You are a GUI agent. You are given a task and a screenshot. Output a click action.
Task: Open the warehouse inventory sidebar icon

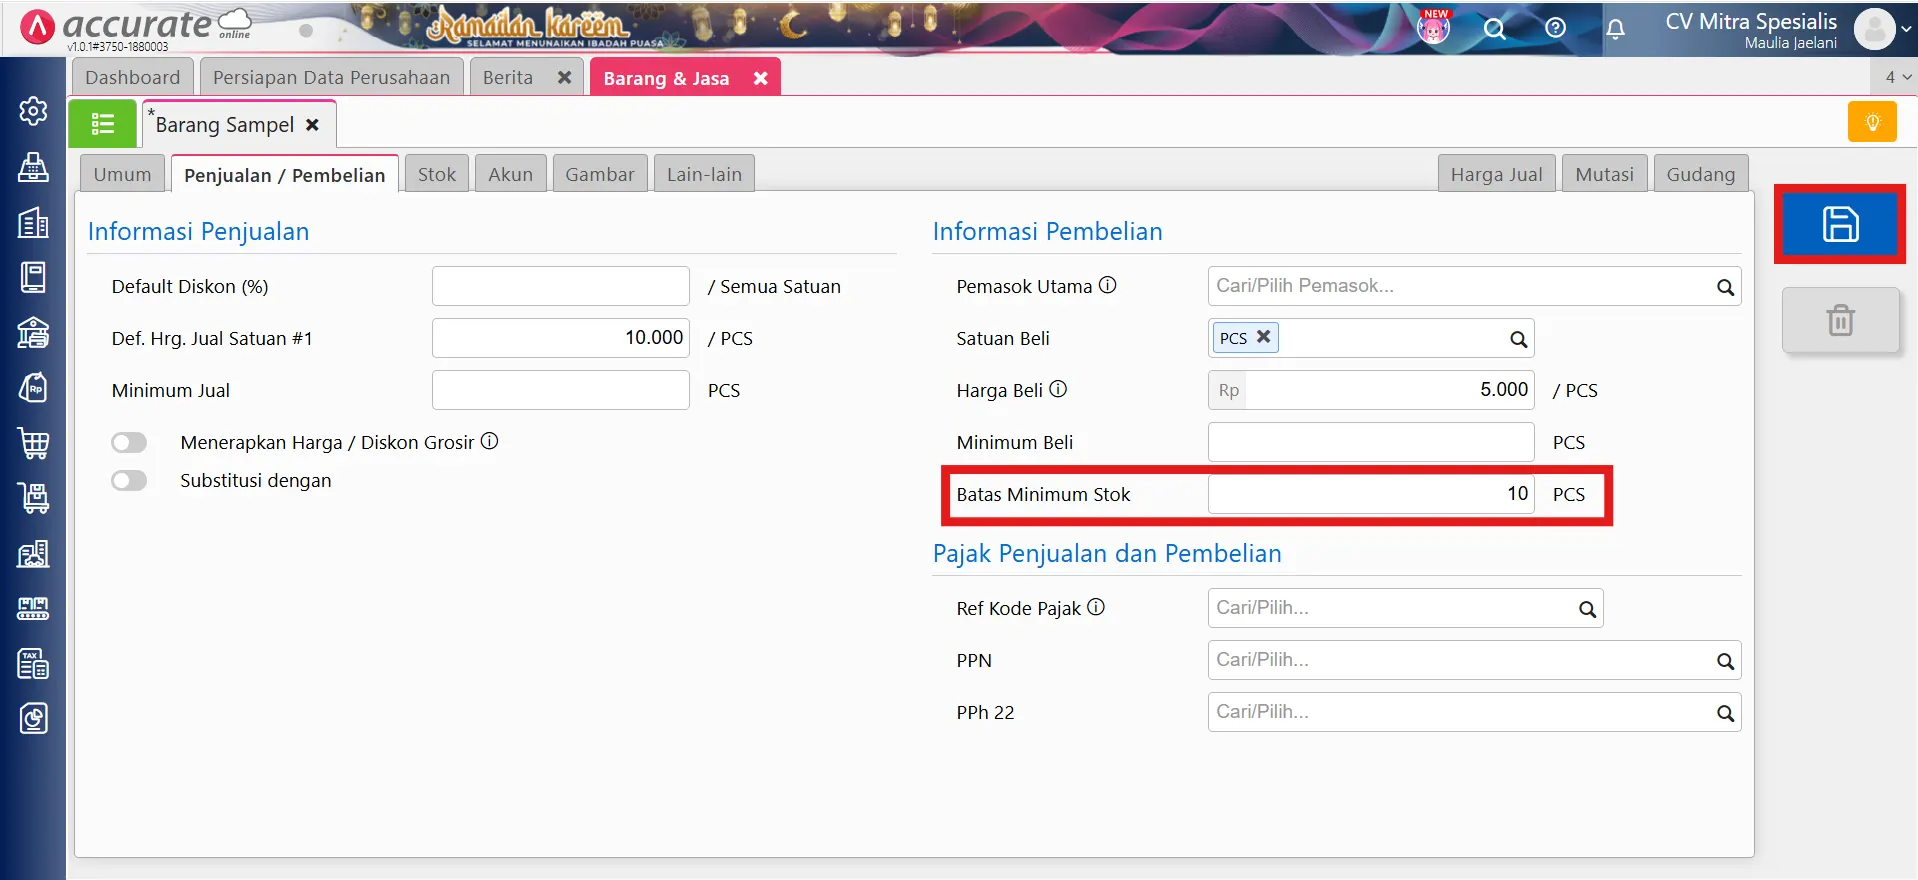(33, 553)
